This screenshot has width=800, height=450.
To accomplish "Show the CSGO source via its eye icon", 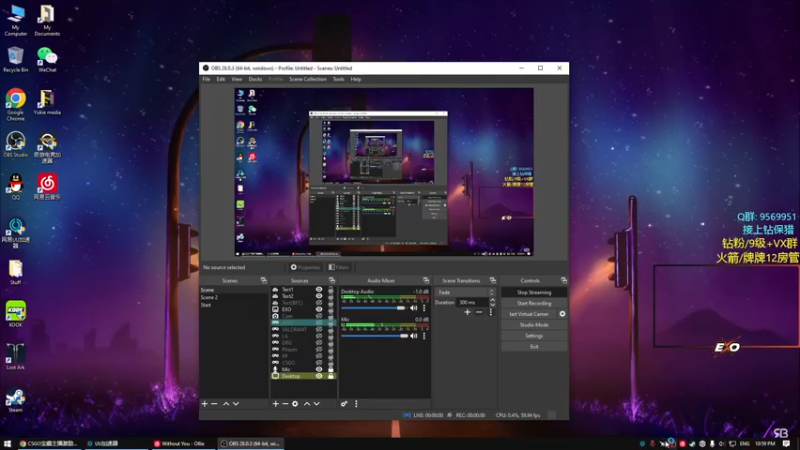I will point(319,362).
